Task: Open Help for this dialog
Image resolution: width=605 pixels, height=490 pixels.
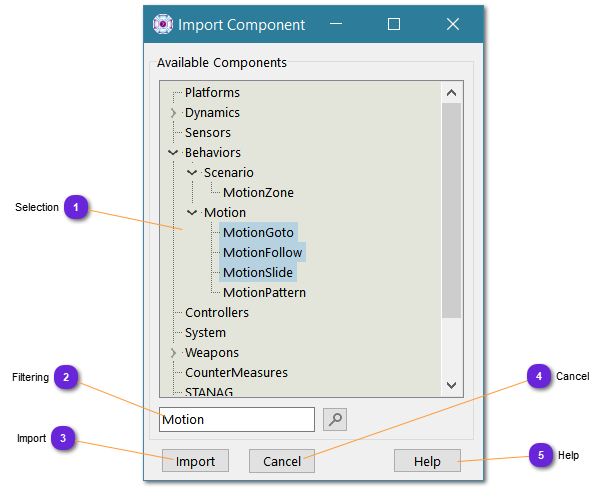Action: (x=427, y=460)
